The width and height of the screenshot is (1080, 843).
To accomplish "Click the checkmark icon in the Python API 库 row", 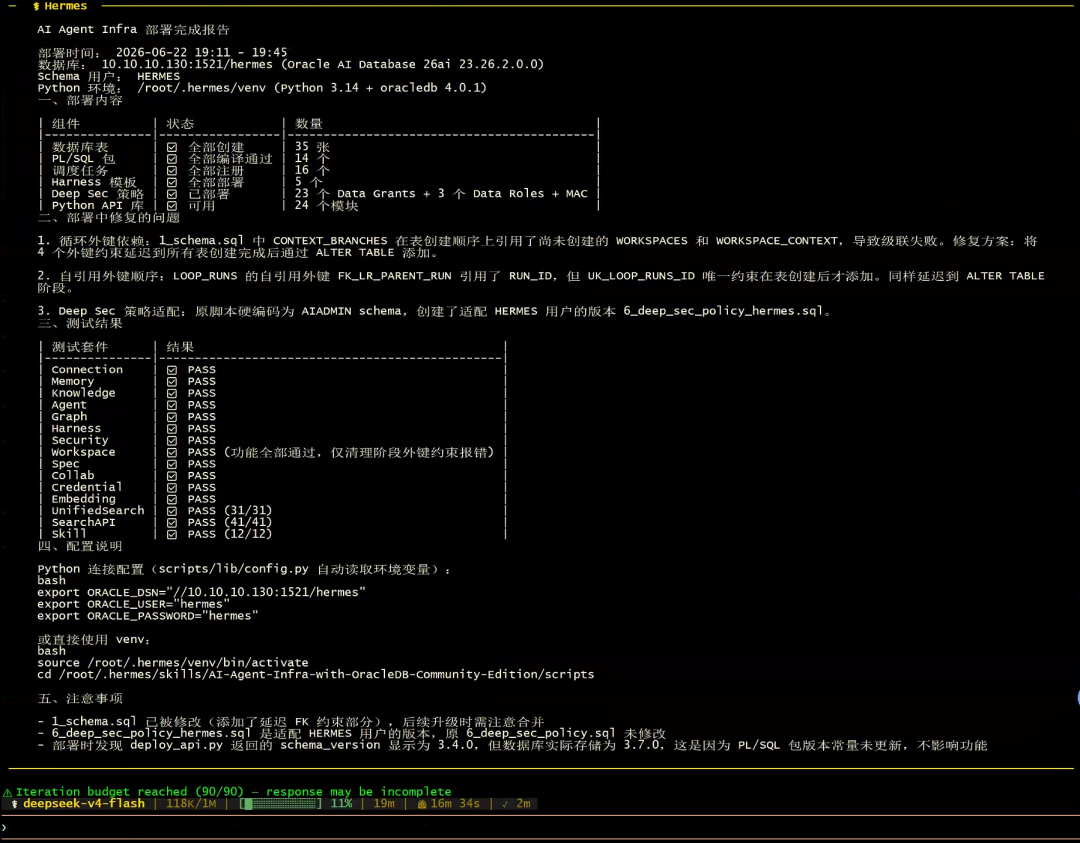I will point(172,206).
